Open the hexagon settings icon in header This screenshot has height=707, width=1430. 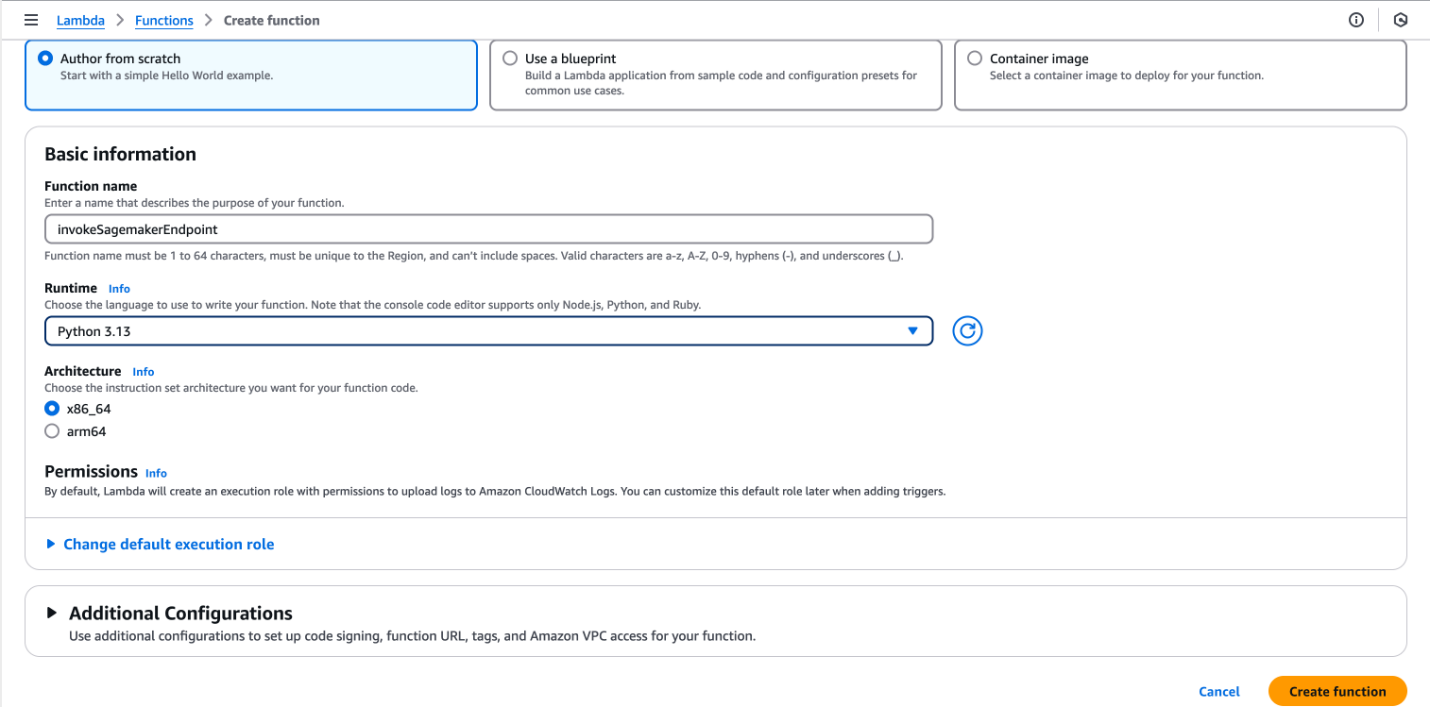tap(1401, 20)
